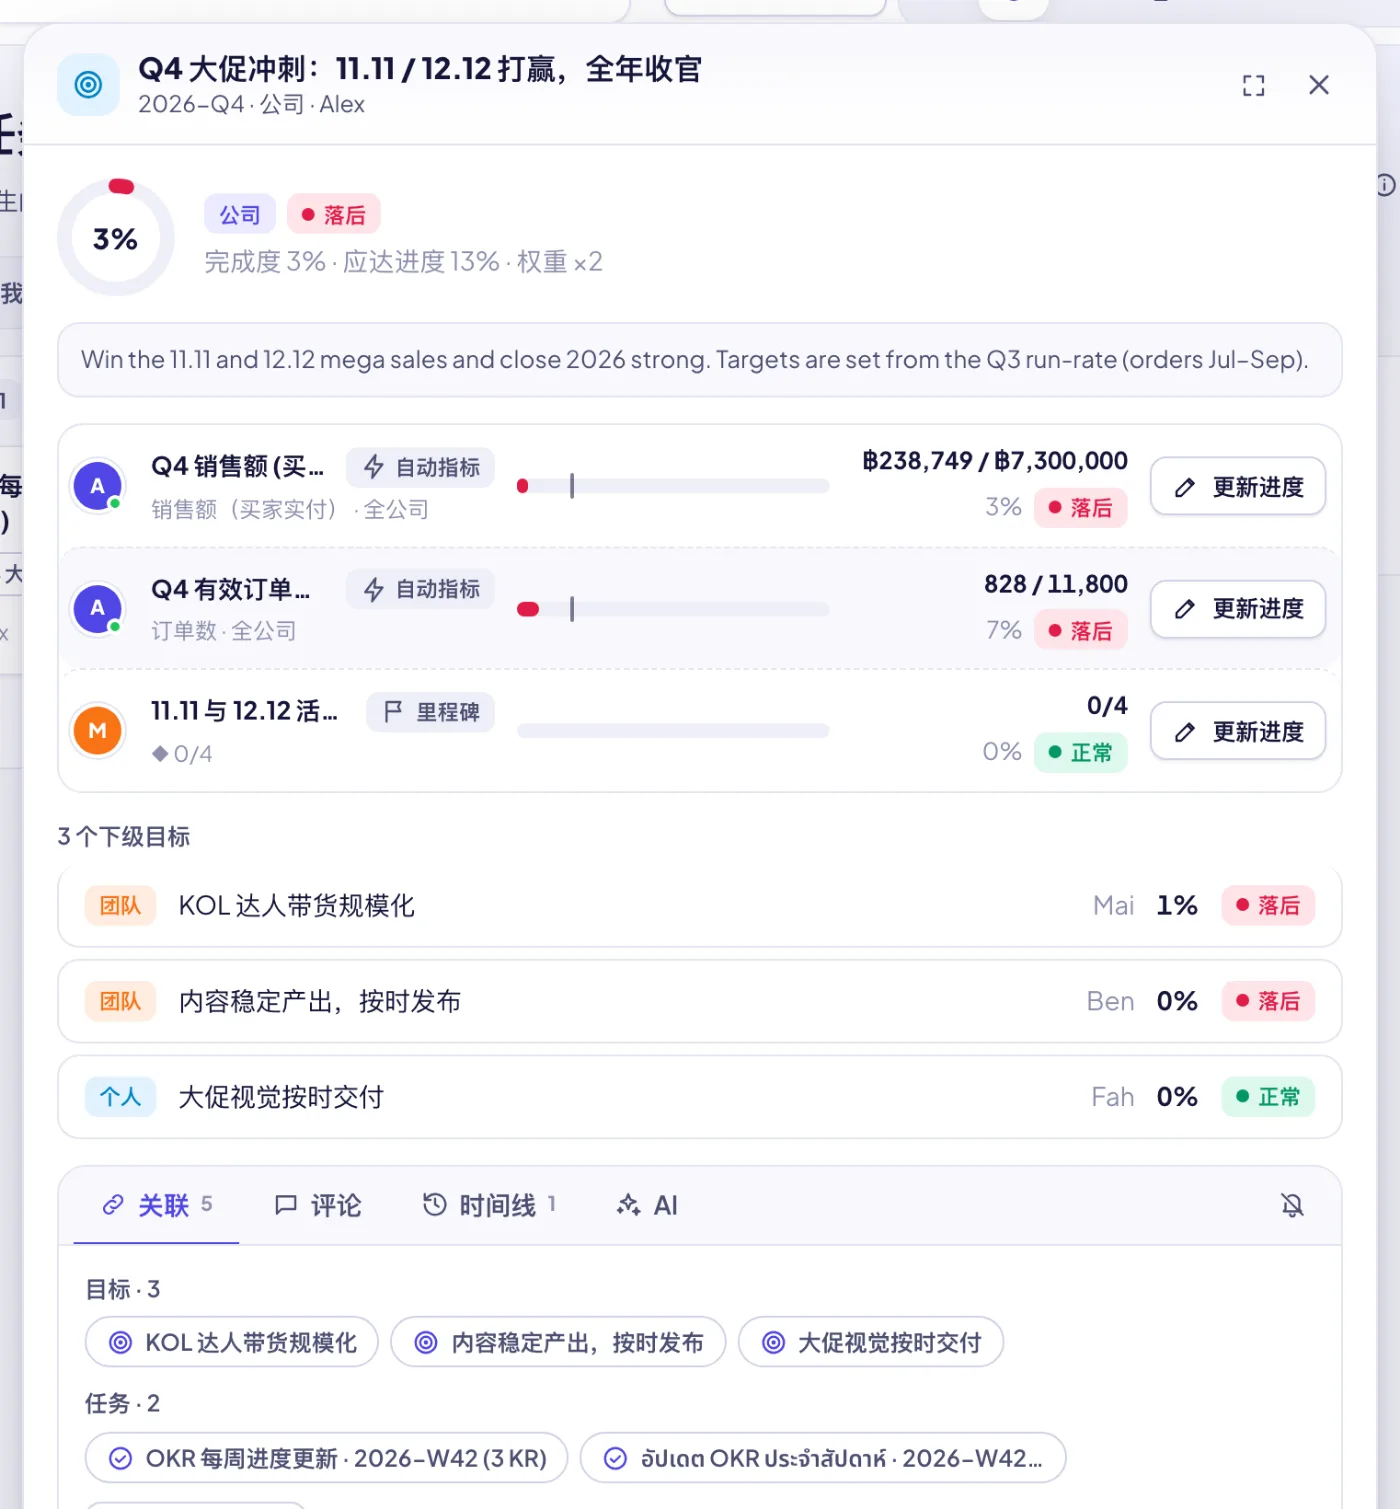Click 自动指标 badge on Q4 有效订单 row
Screen dimensions: 1400x1509
click(421, 589)
